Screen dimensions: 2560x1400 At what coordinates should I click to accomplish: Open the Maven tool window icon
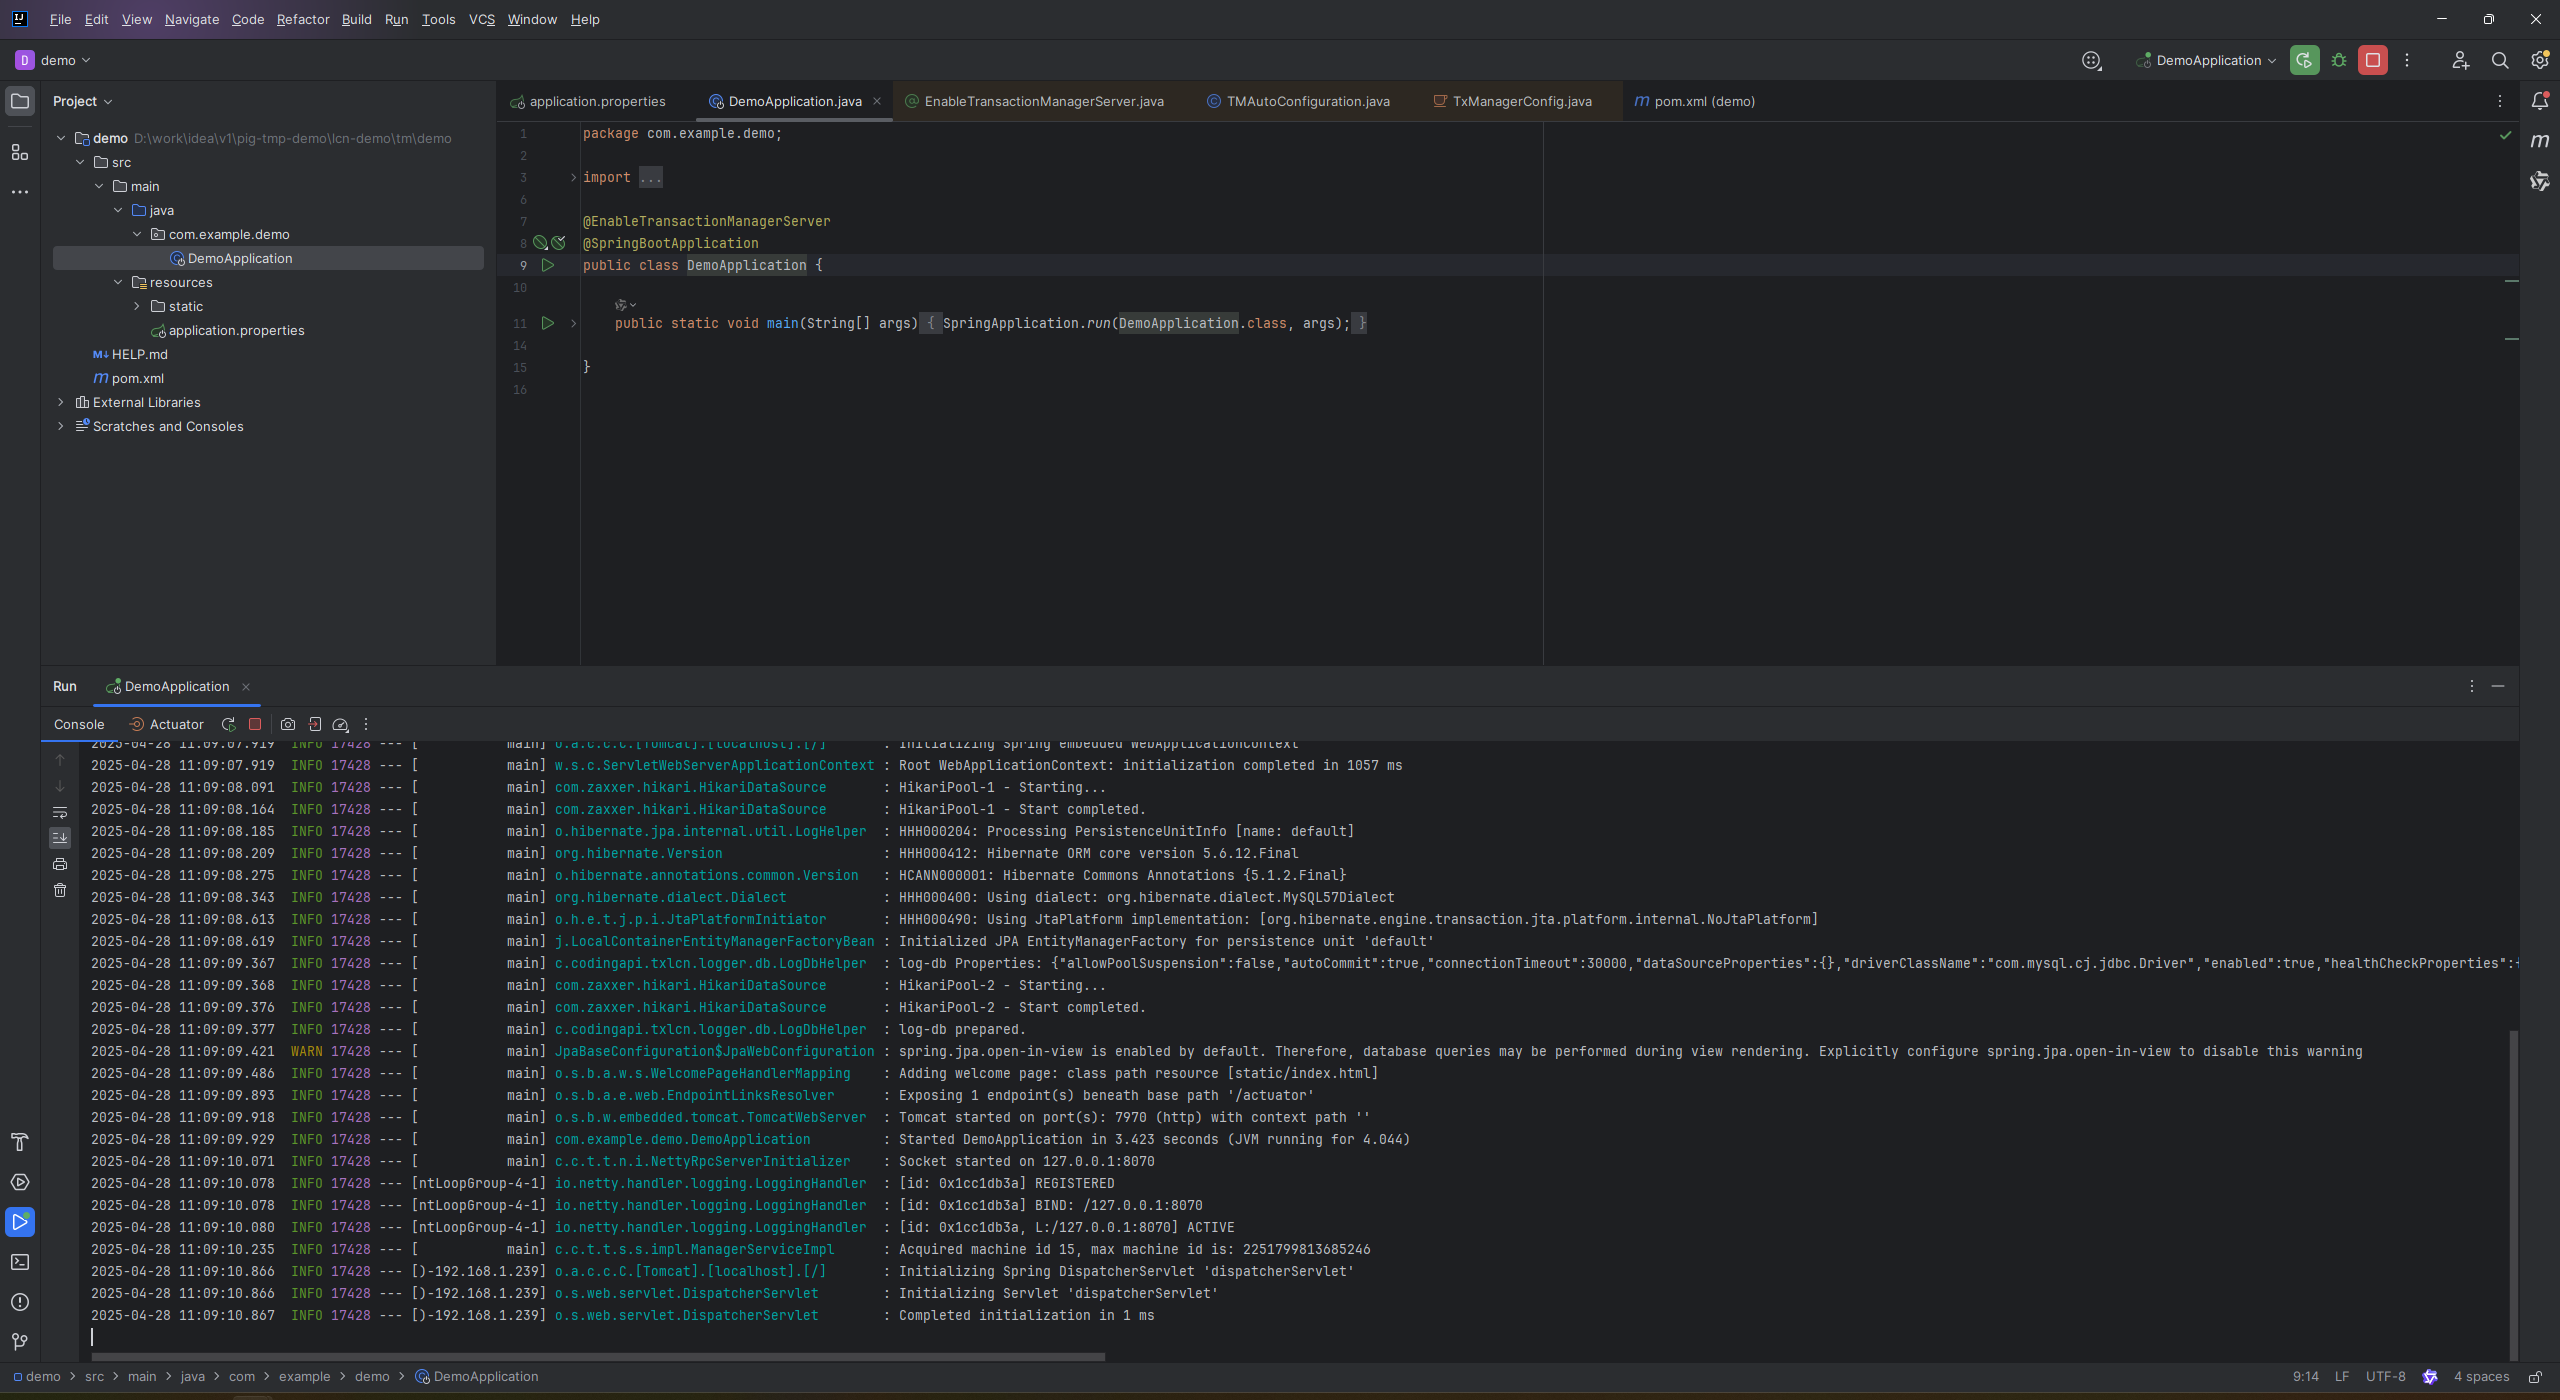click(2540, 141)
